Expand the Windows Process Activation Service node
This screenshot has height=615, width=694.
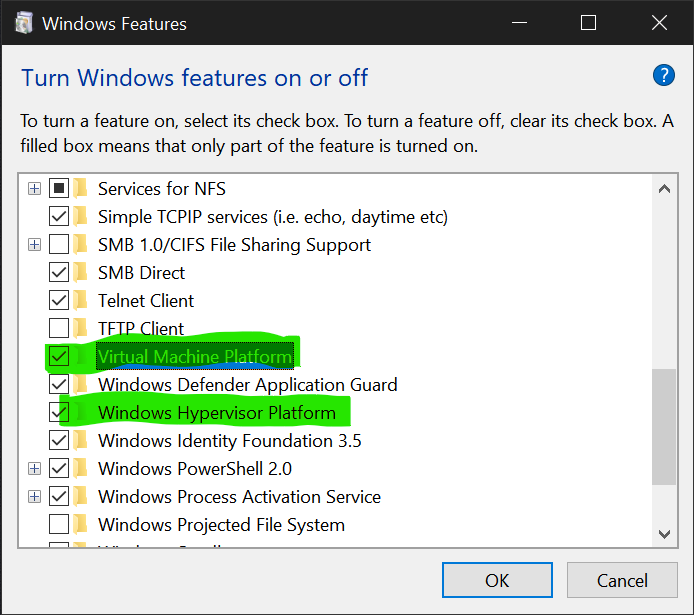pyautogui.click(x=34, y=496)
